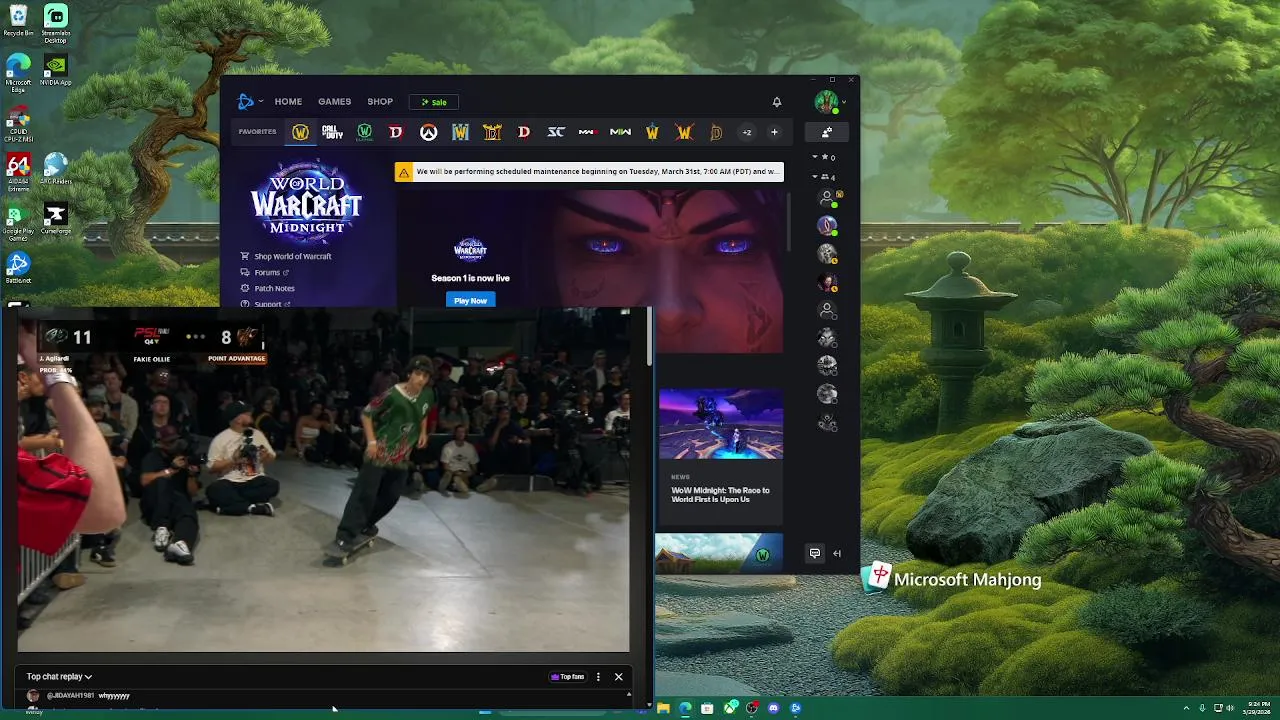
Task: Open Microsoft Edge in the taskbar
Action: (x=685, y=708)
